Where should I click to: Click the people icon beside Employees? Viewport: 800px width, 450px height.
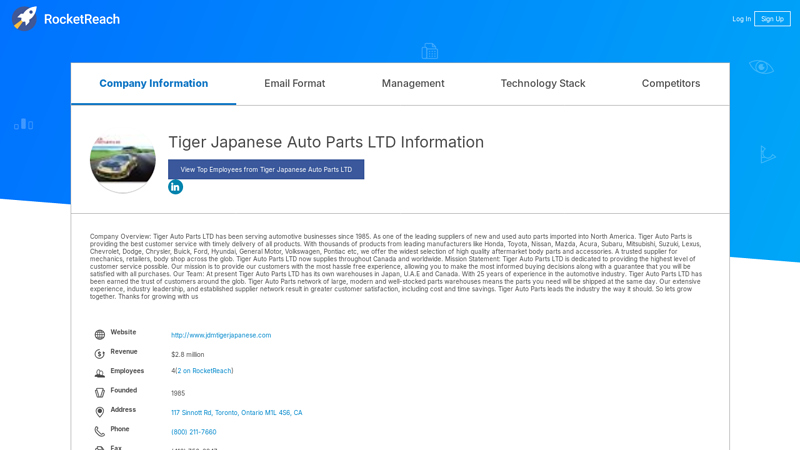coord(99,373)
